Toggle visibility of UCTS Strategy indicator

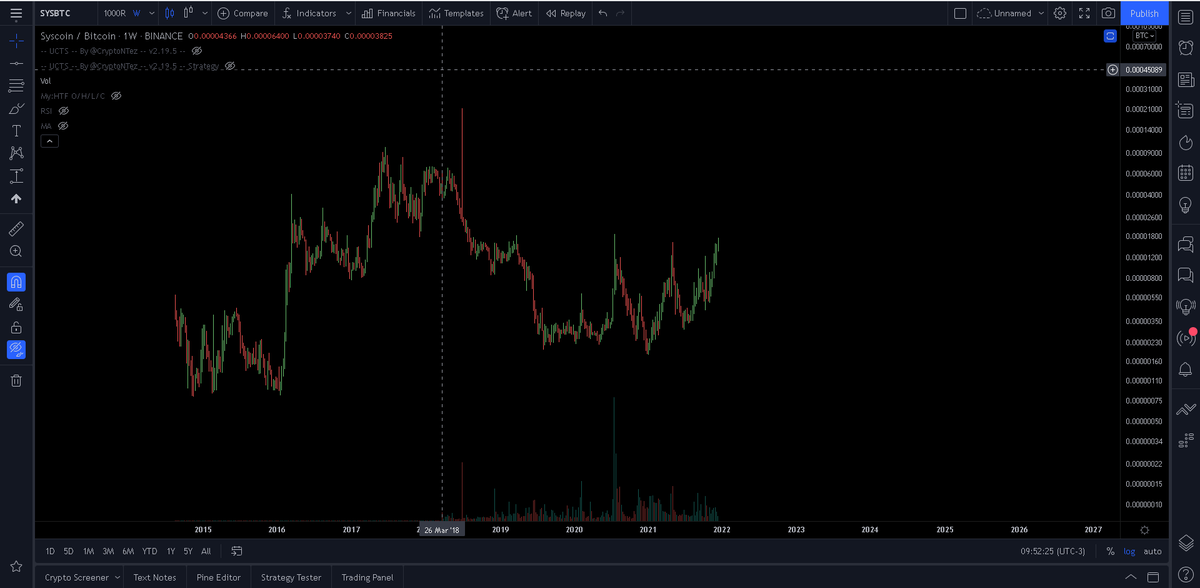tap(230, 65)
